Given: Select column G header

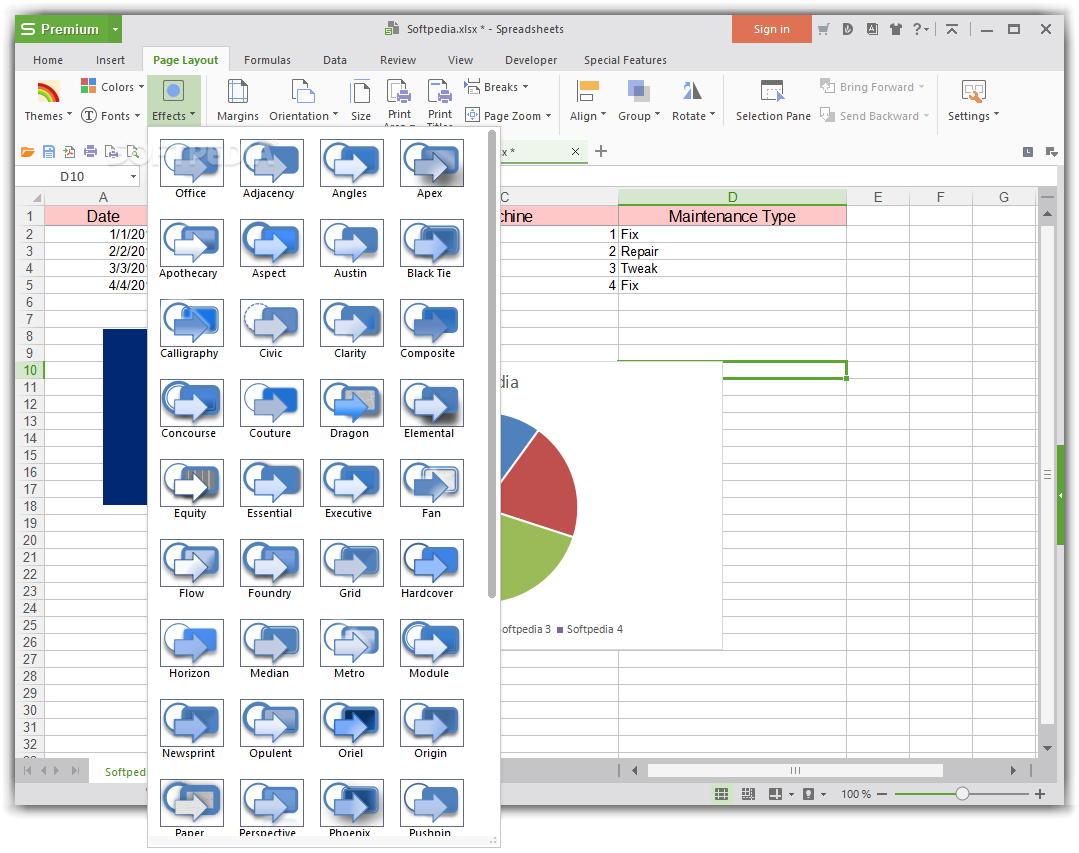Looking at the screenshot, I should tap(1004, 197).
